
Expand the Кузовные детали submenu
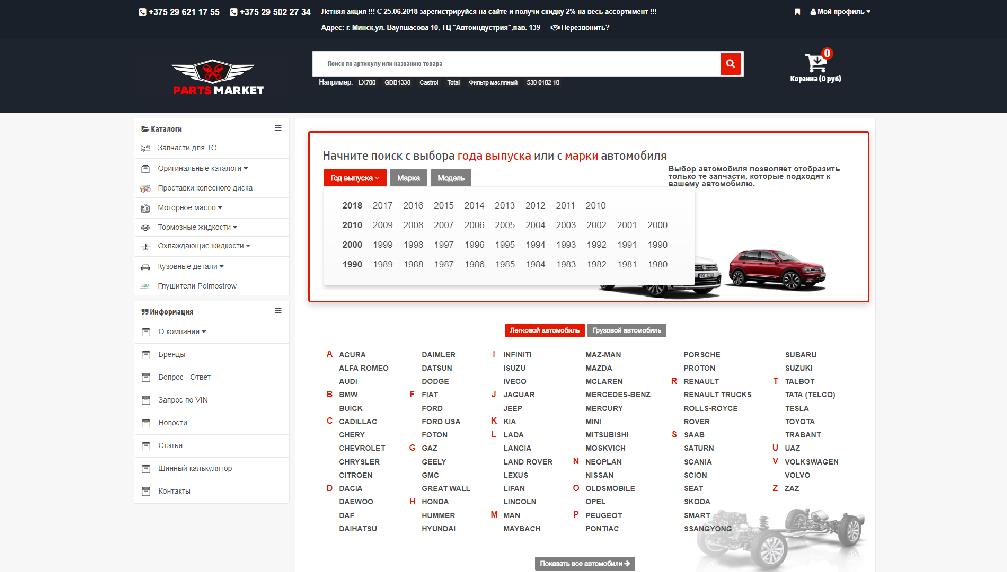point(191,266)
